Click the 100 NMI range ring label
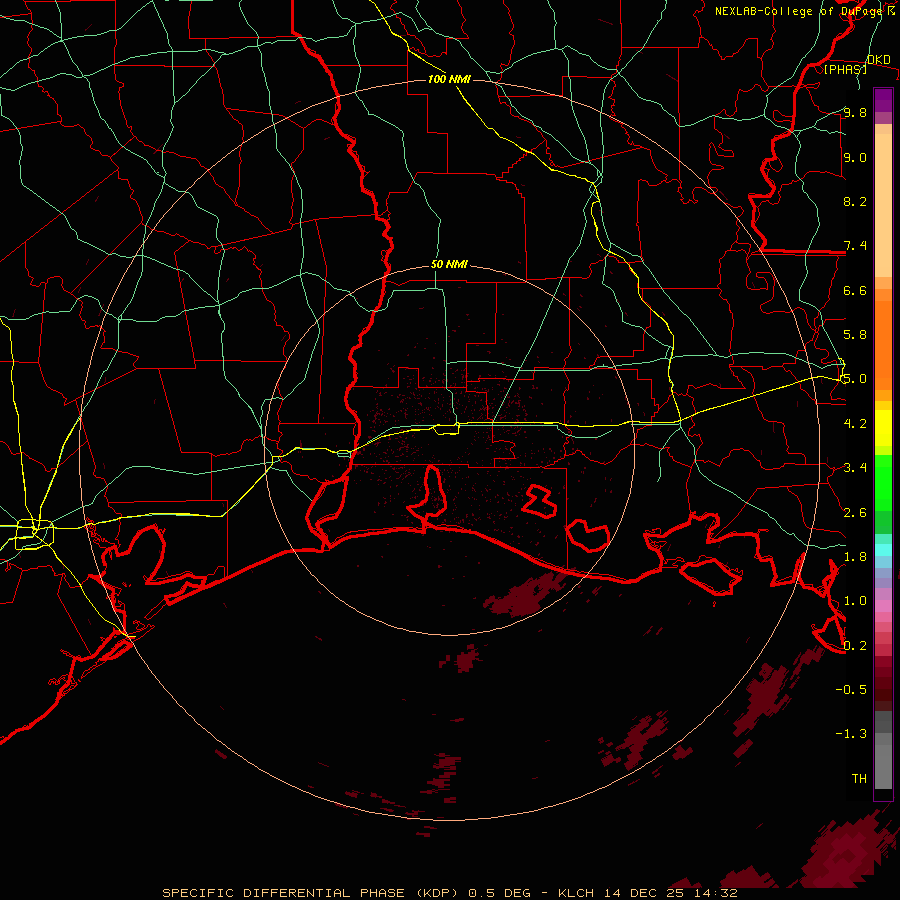This screenshot has width=900, height=900. 449,79
